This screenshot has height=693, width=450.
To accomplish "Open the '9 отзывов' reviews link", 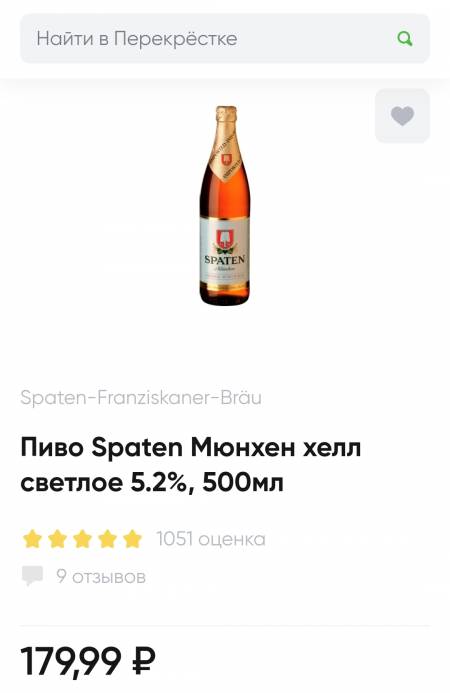I will 101,576.
